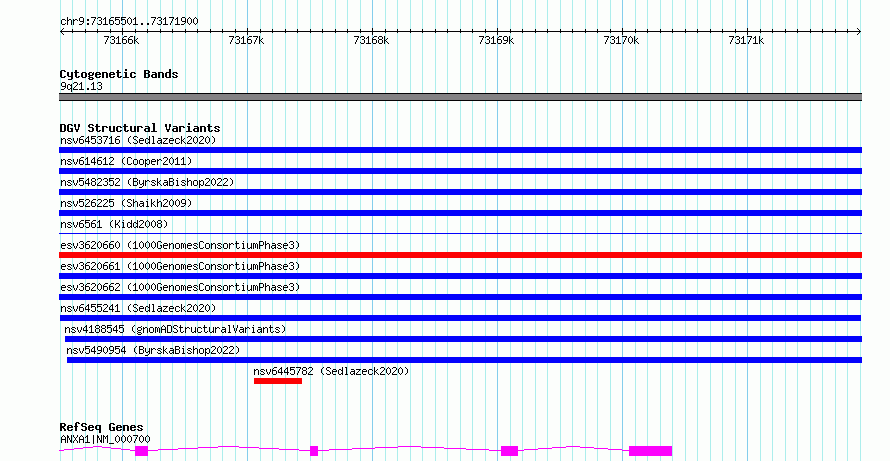
Task: Click the nsv6445782 (Sedlazeck2020) label
Action: pos(331,371)
